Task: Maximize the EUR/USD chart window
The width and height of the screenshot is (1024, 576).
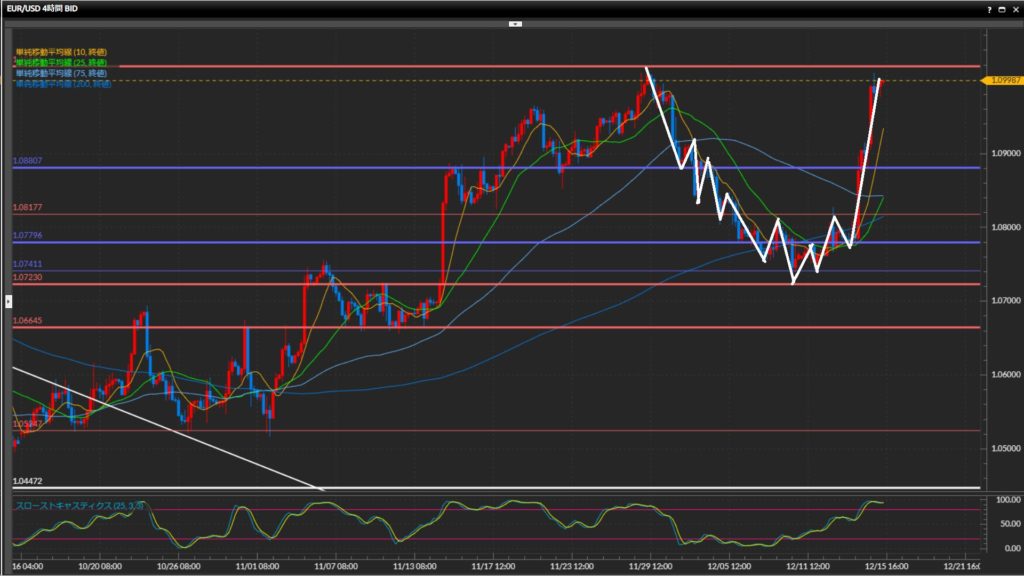Action: (x=1001, y=8)
